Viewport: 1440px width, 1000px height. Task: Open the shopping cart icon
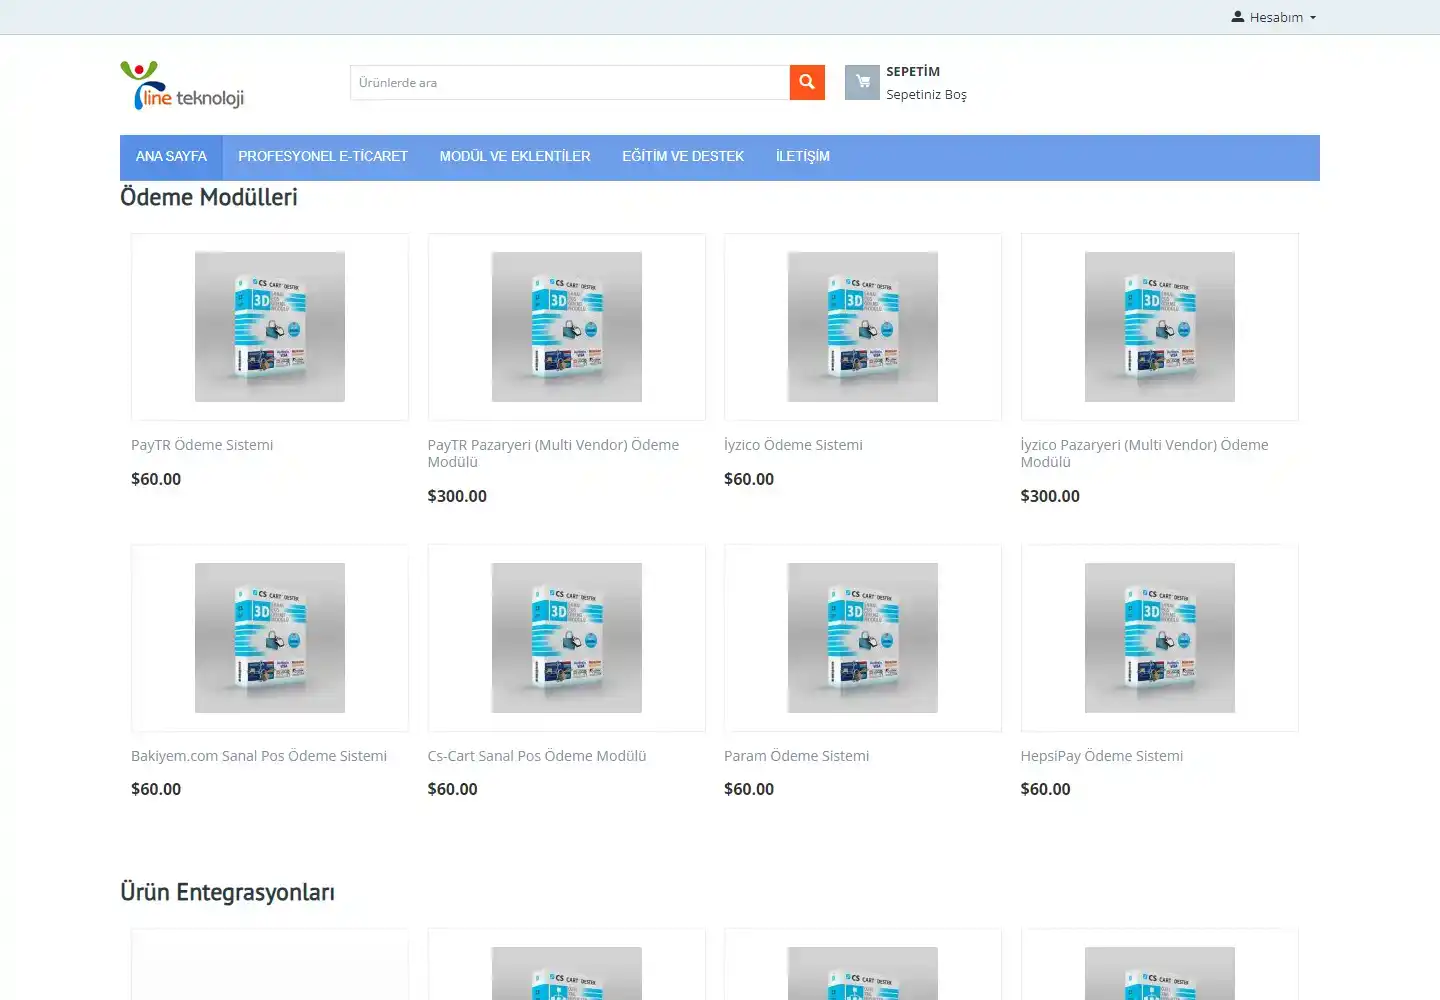point(862,82)
